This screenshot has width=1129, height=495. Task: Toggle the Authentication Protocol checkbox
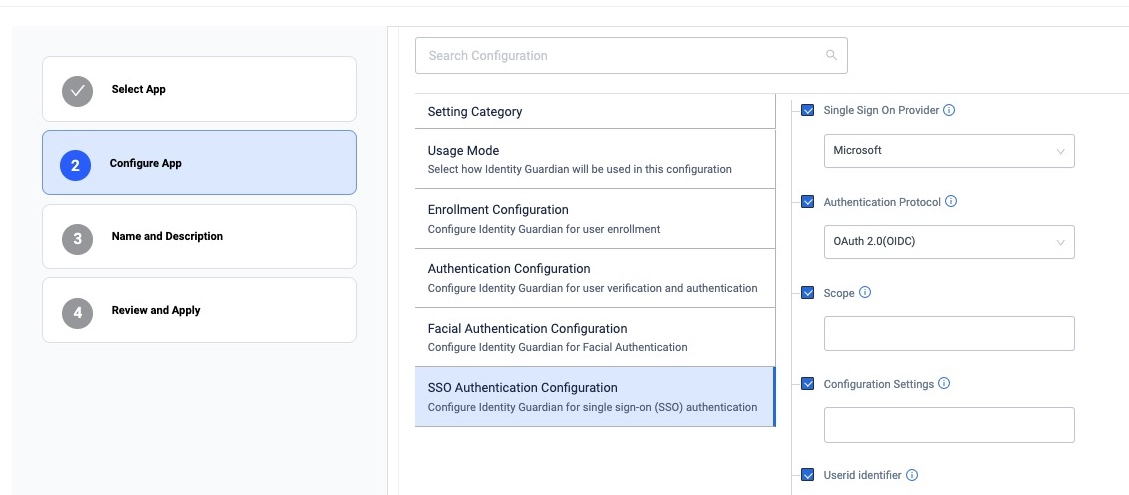(x=808, y=202)
